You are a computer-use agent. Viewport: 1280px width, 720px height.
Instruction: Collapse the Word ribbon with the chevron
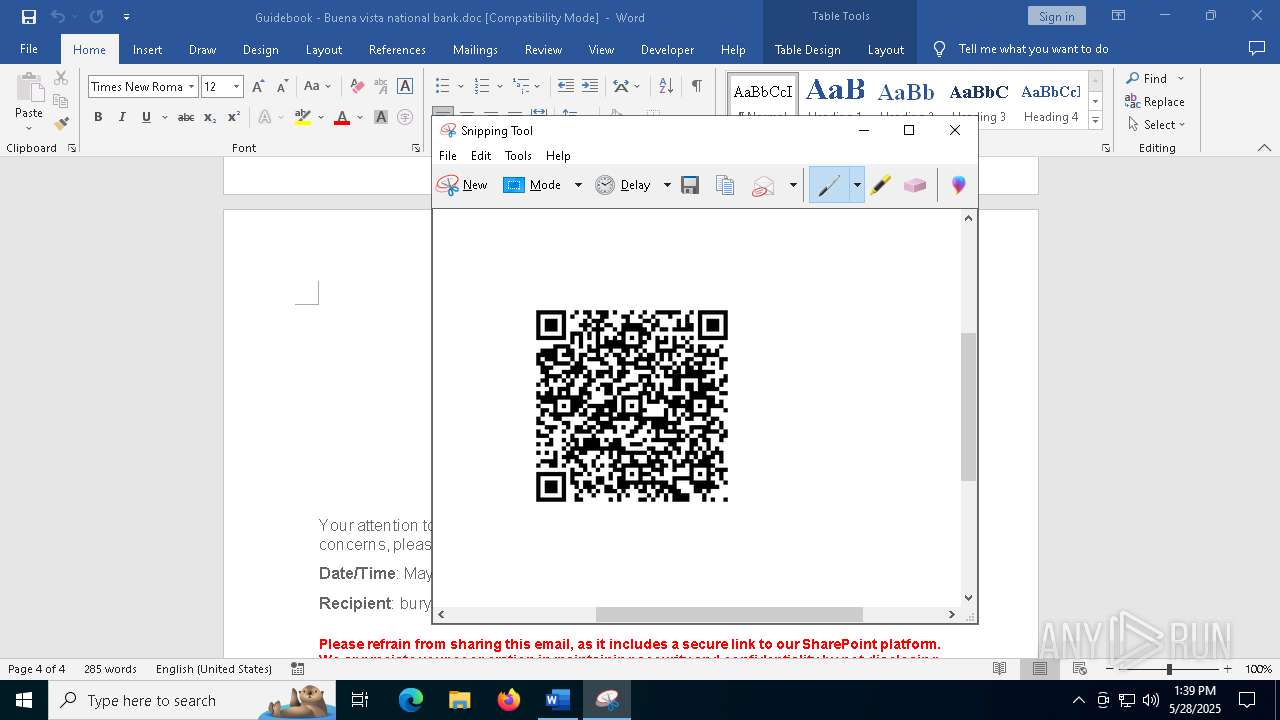(x=1264, y=148)
